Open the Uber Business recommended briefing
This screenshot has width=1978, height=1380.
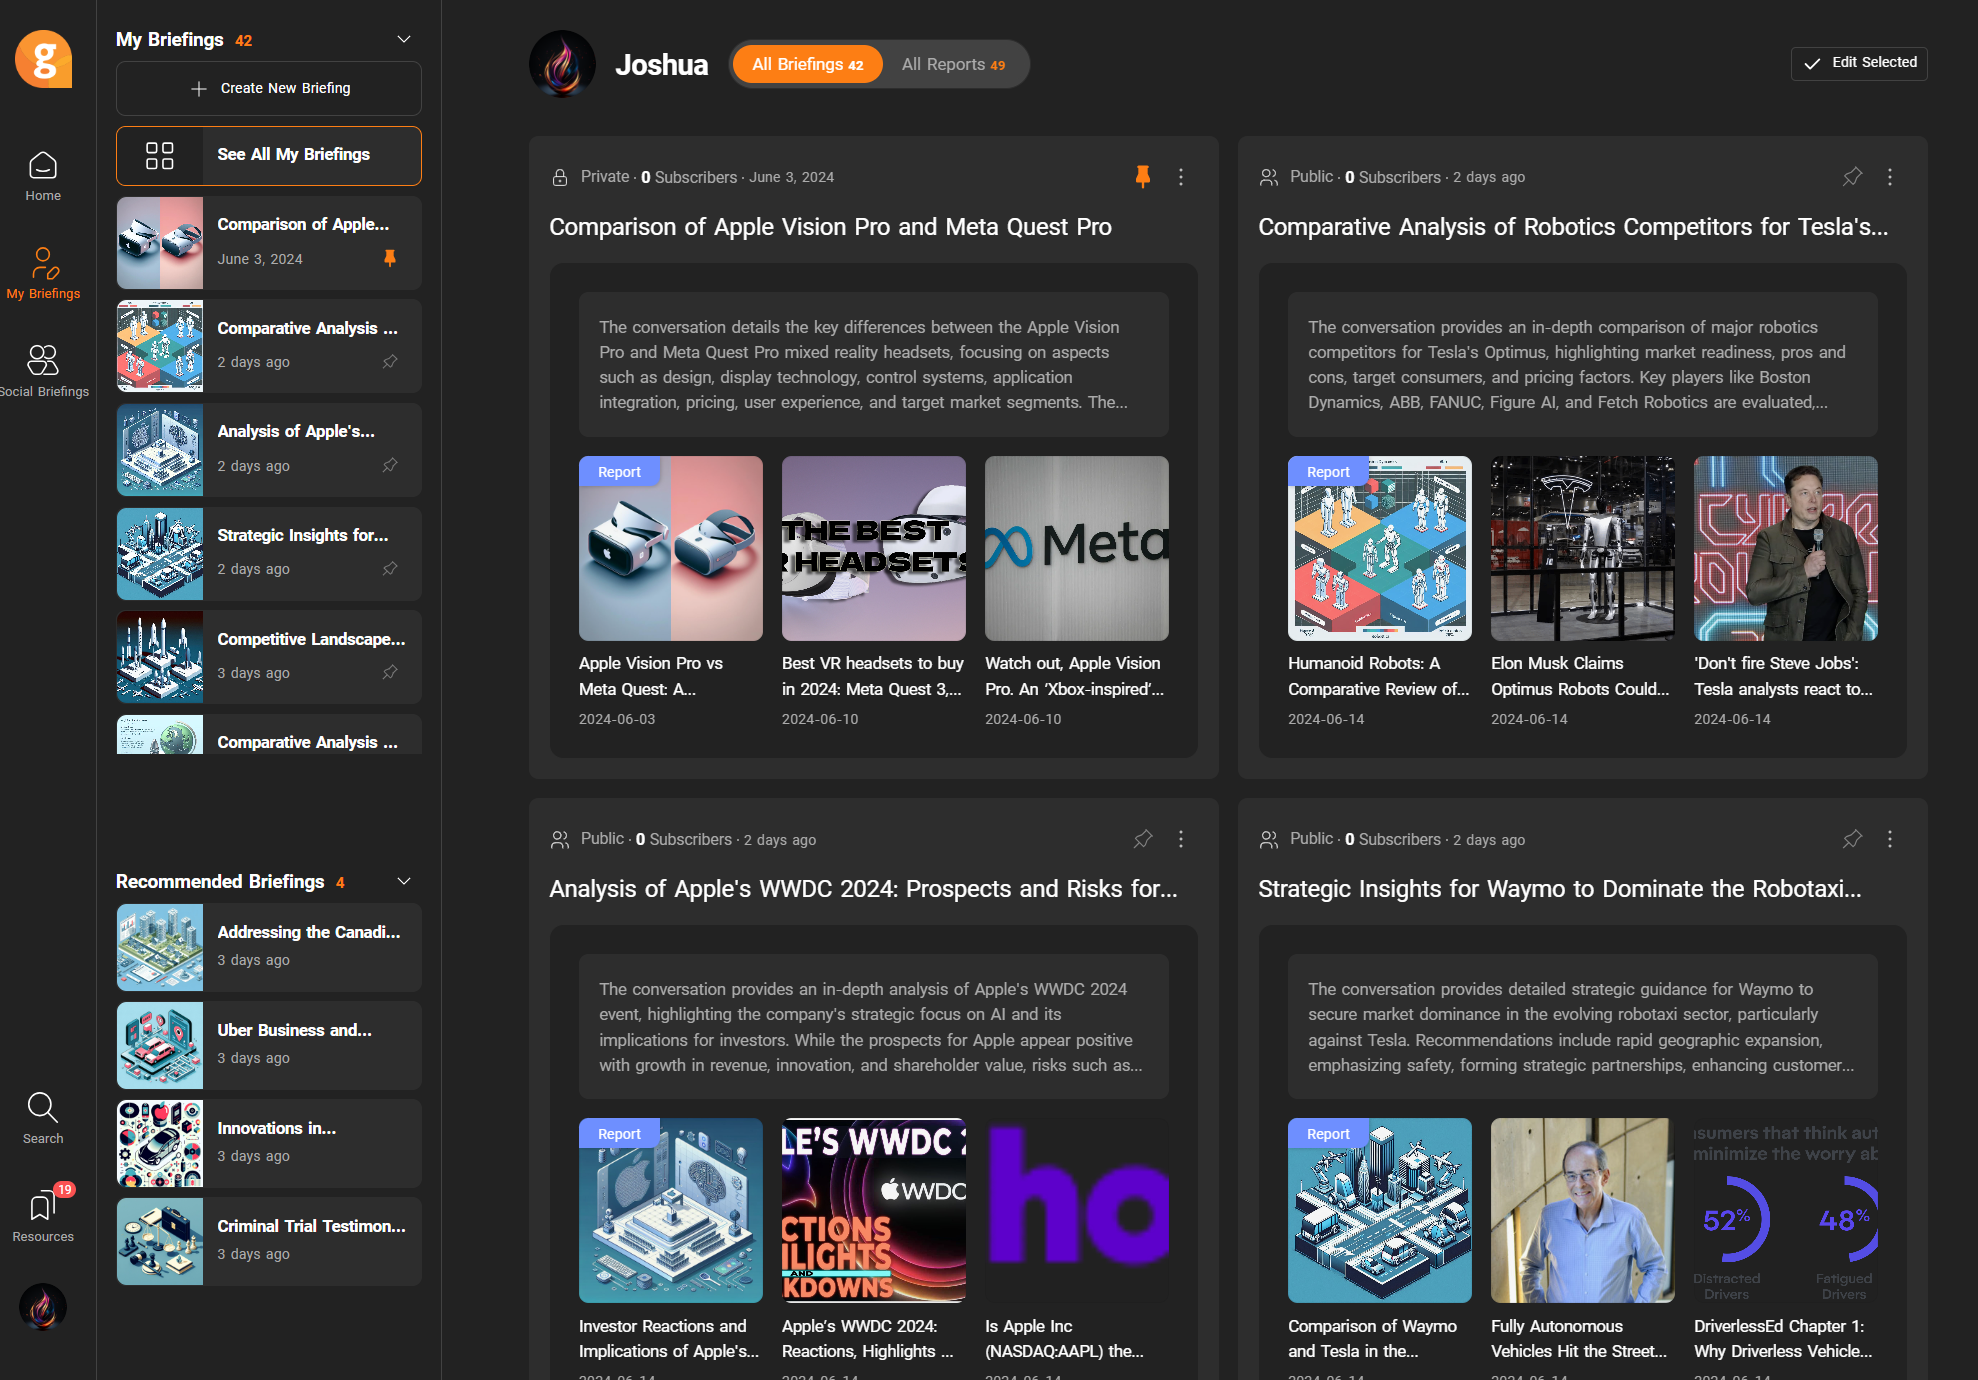point(269,1044)
